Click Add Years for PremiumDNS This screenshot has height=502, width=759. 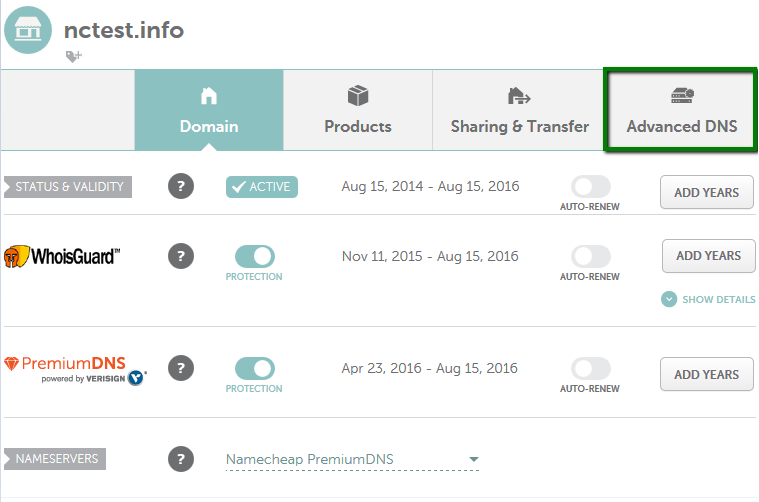click(706, 374)
